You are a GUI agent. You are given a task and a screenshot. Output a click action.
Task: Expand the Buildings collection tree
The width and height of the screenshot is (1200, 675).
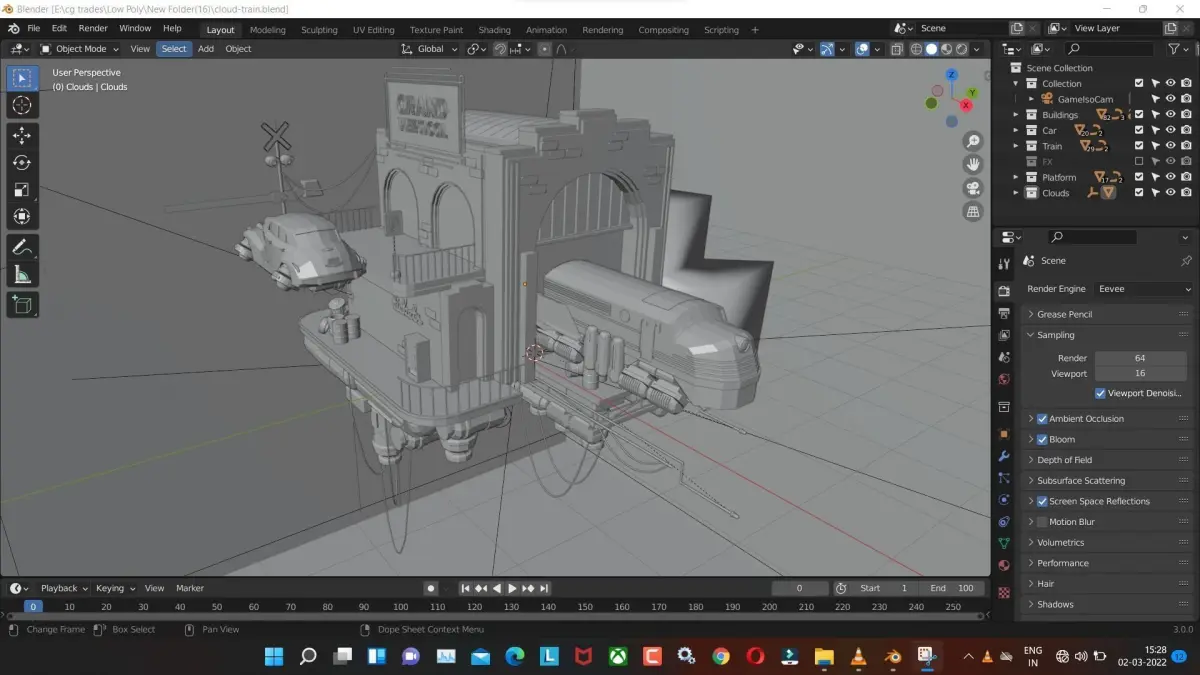click(x=1016, y=115)
